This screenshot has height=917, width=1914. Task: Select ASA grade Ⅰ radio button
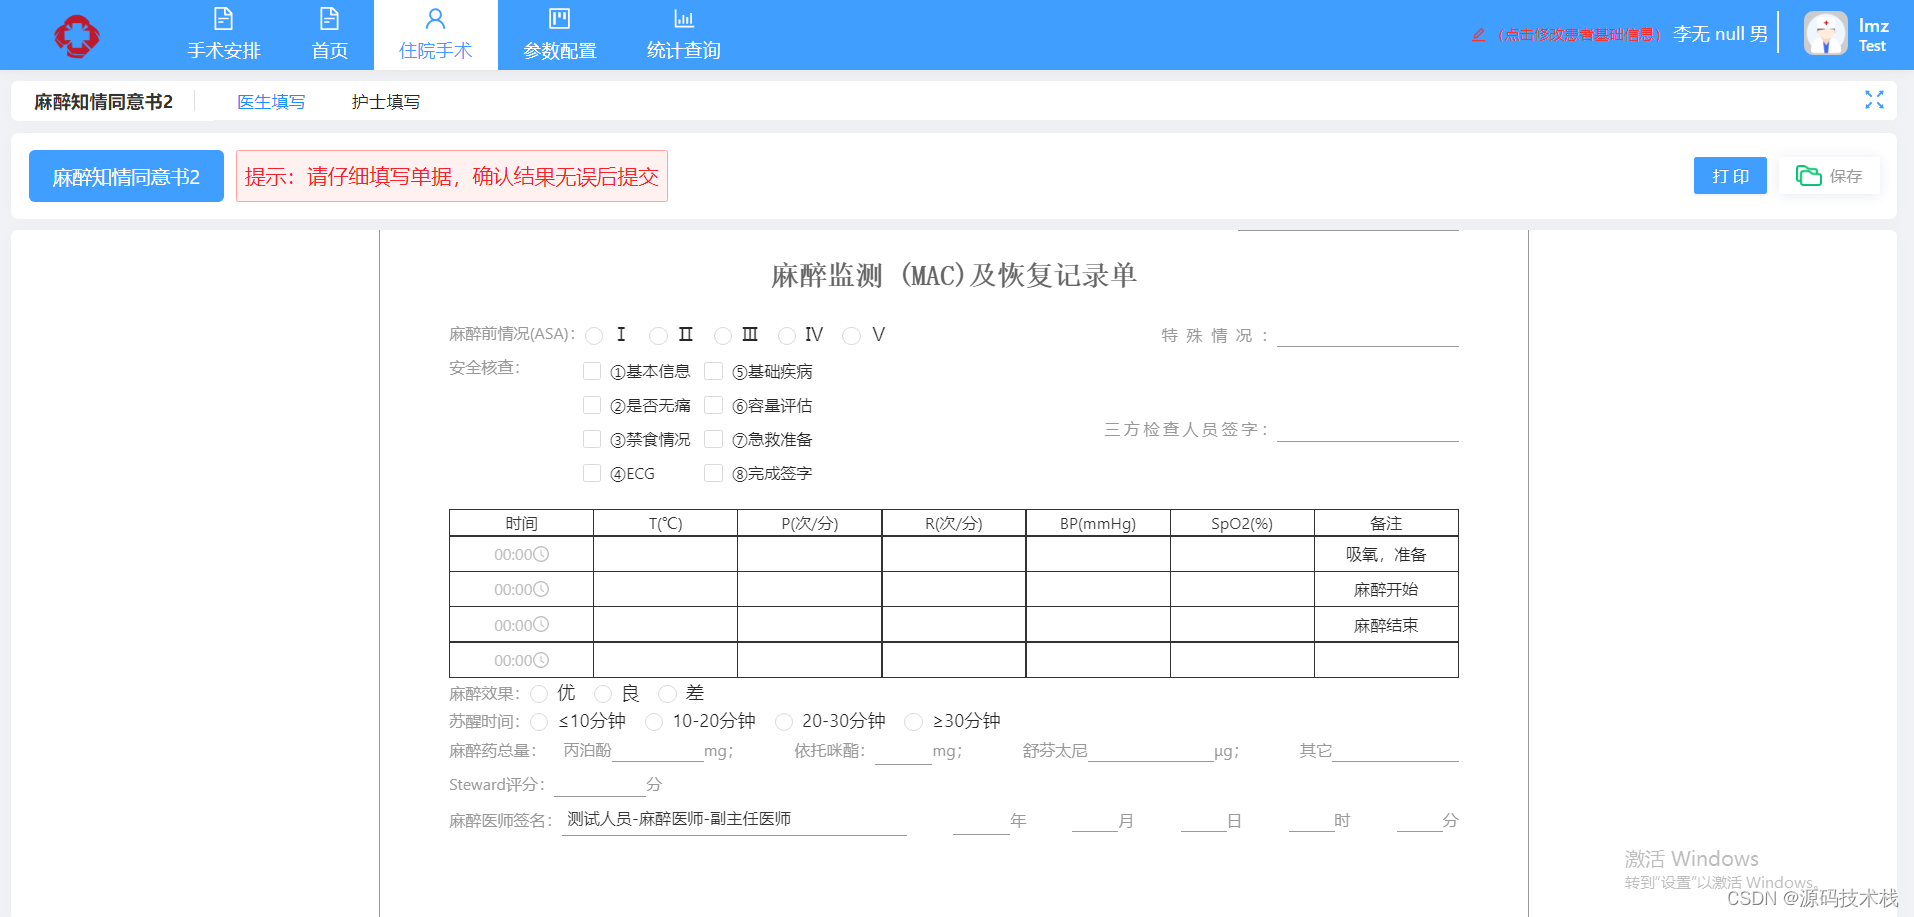point(594,336)
